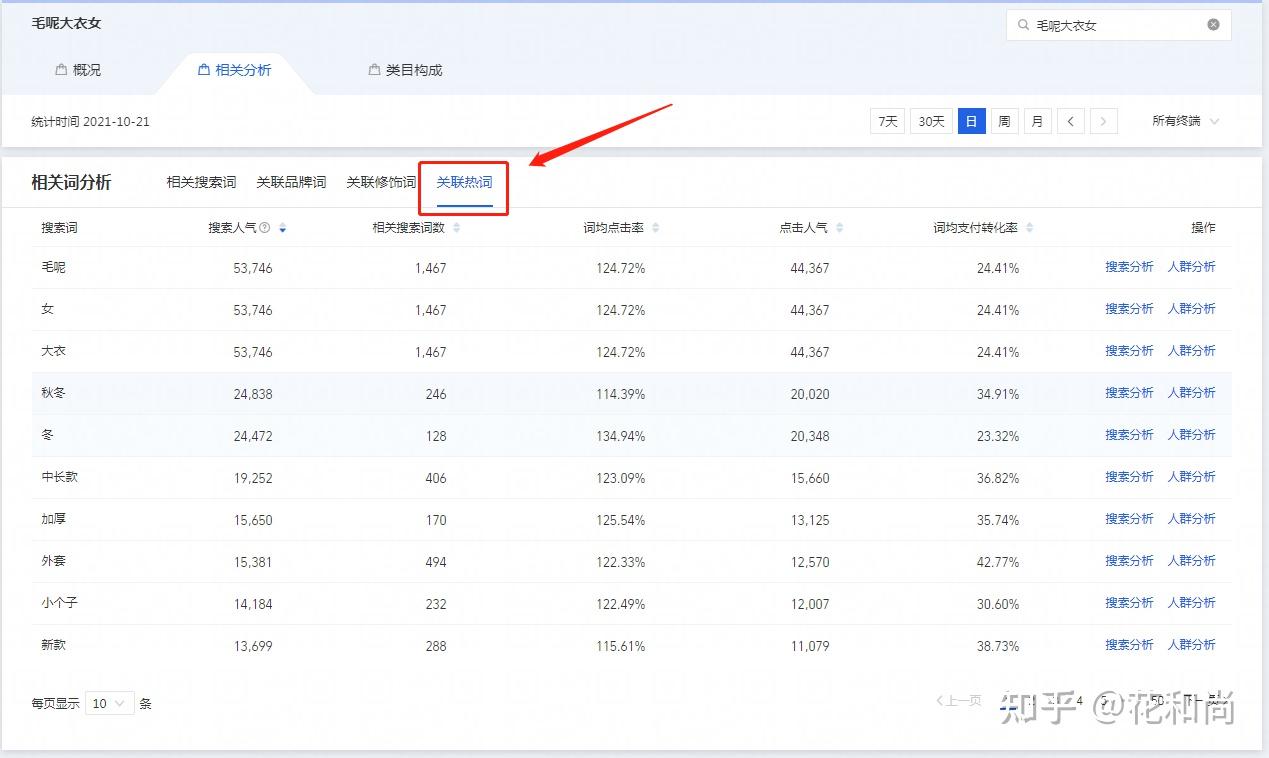The width and height of the screenshot is (1269, 758).
Task: Open 搜索分析 for the 外套 row
Action: click(1129, 561)
